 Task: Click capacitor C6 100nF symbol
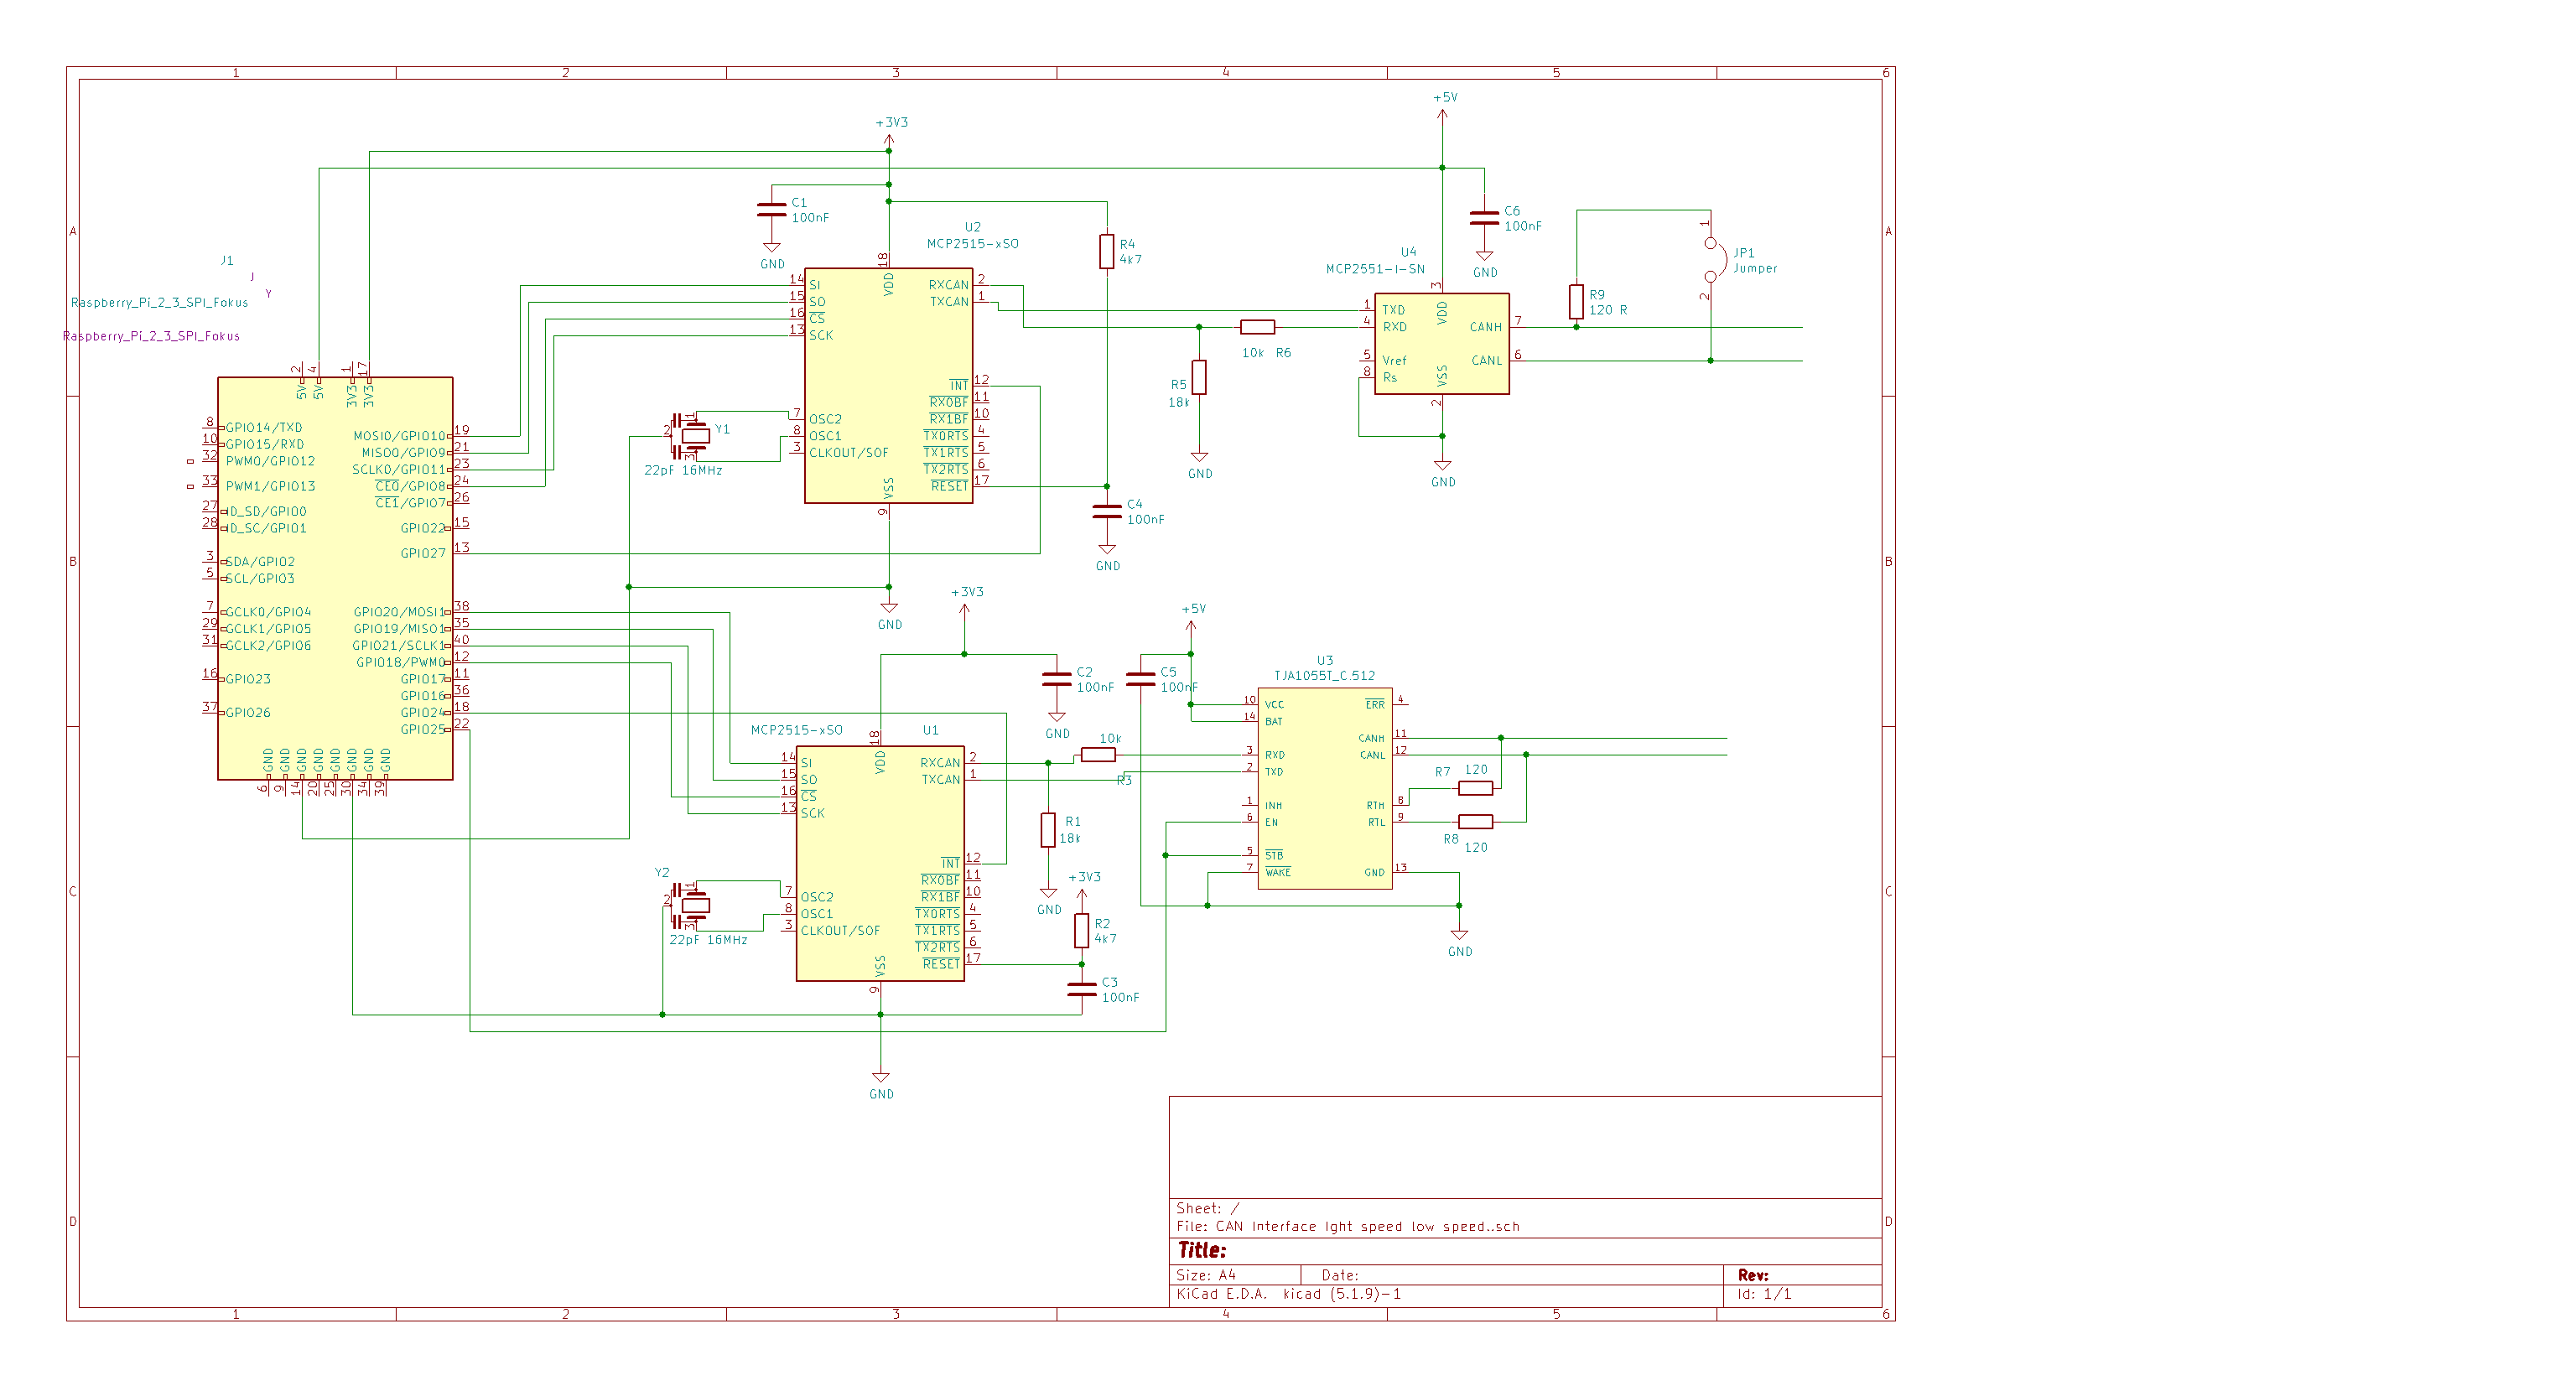pos(1484,218)
